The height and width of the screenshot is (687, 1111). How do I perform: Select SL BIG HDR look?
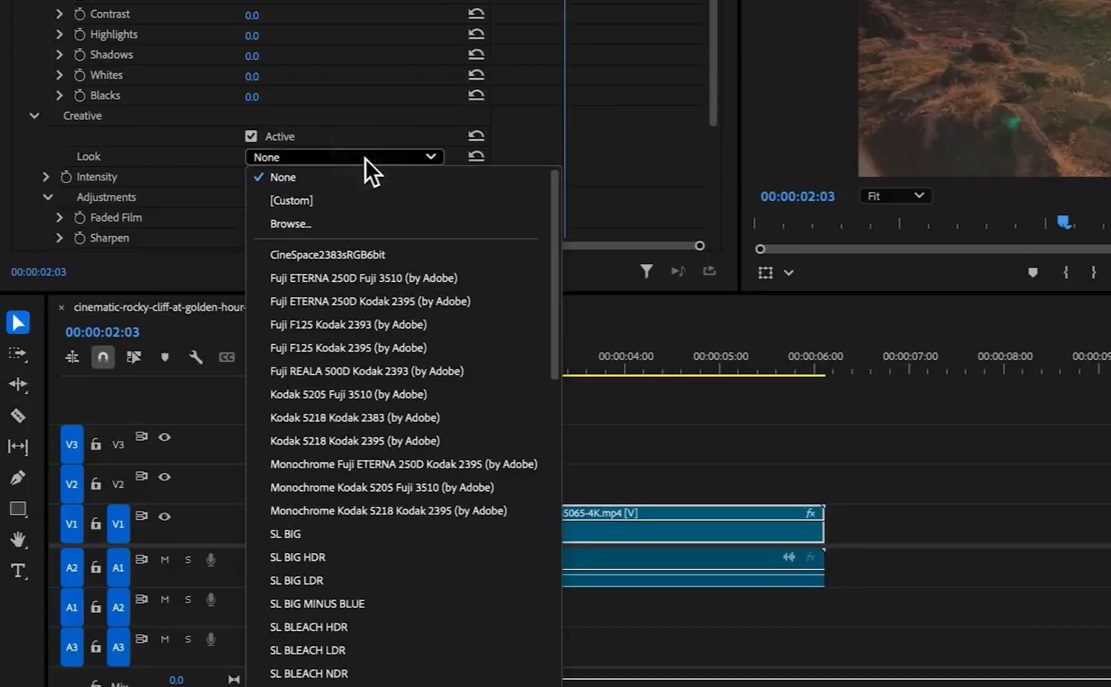click(x=298, y=557)
